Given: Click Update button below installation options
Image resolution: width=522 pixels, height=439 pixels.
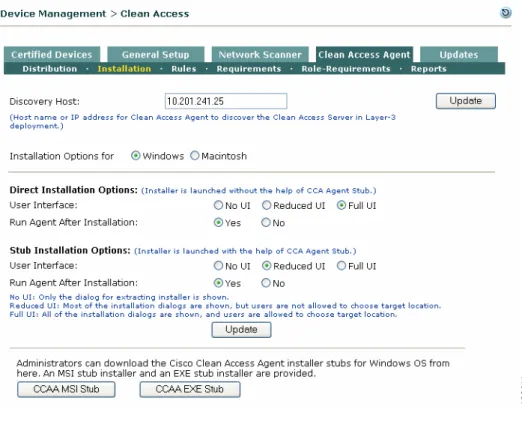Looking at the screenshot, I should point(241,330).
